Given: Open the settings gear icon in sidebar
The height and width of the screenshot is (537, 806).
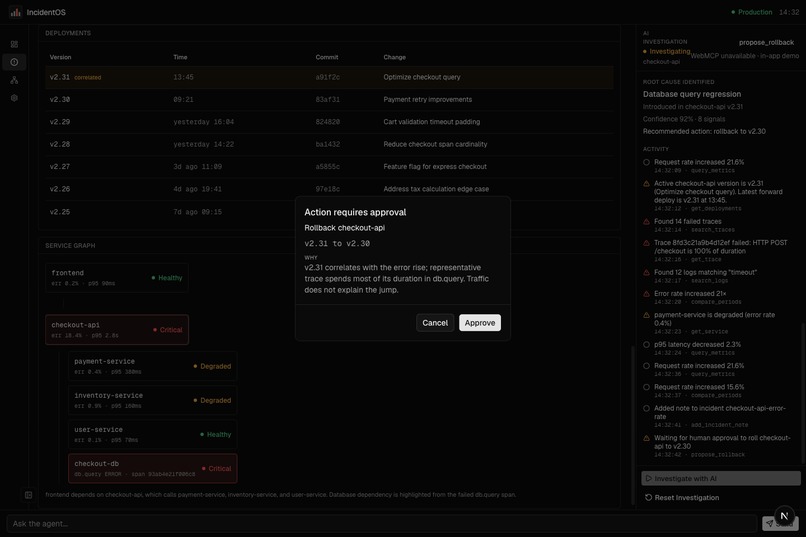Looking at the screenshot, I should pos(14,98).
